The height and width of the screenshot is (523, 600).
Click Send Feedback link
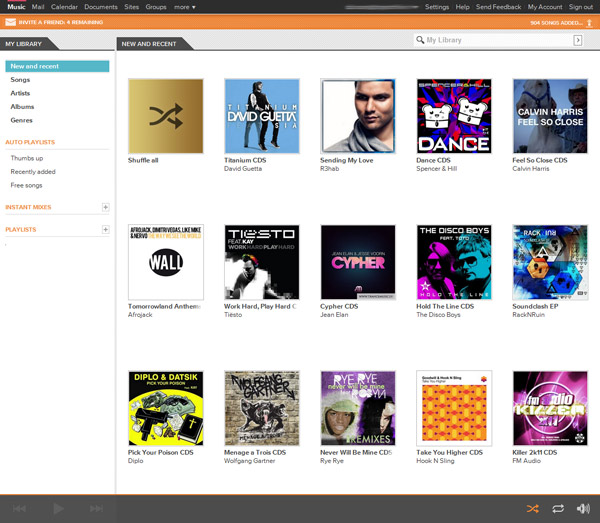pyautogui.click(x=499, y=7)
